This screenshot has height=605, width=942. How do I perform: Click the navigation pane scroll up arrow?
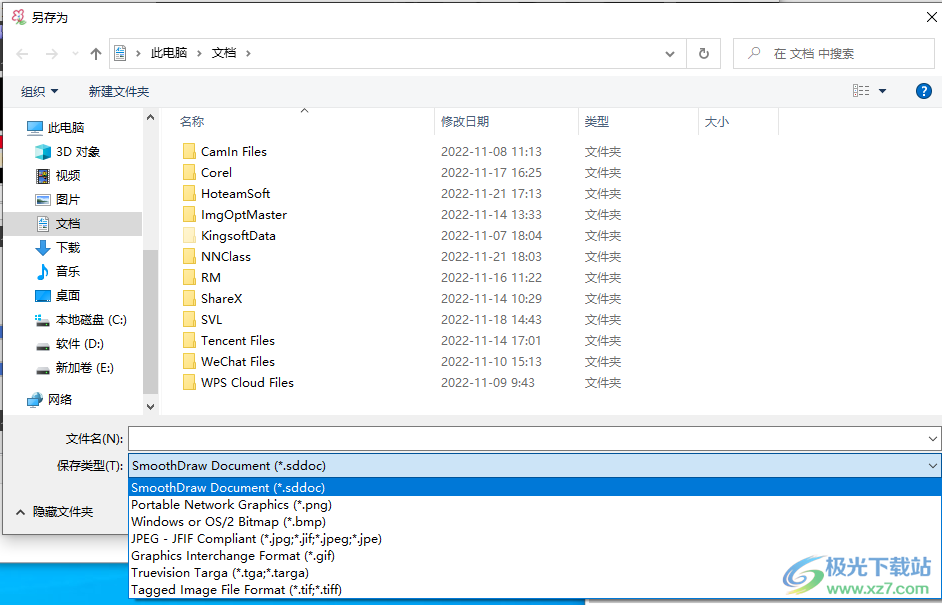pos(150,117)
